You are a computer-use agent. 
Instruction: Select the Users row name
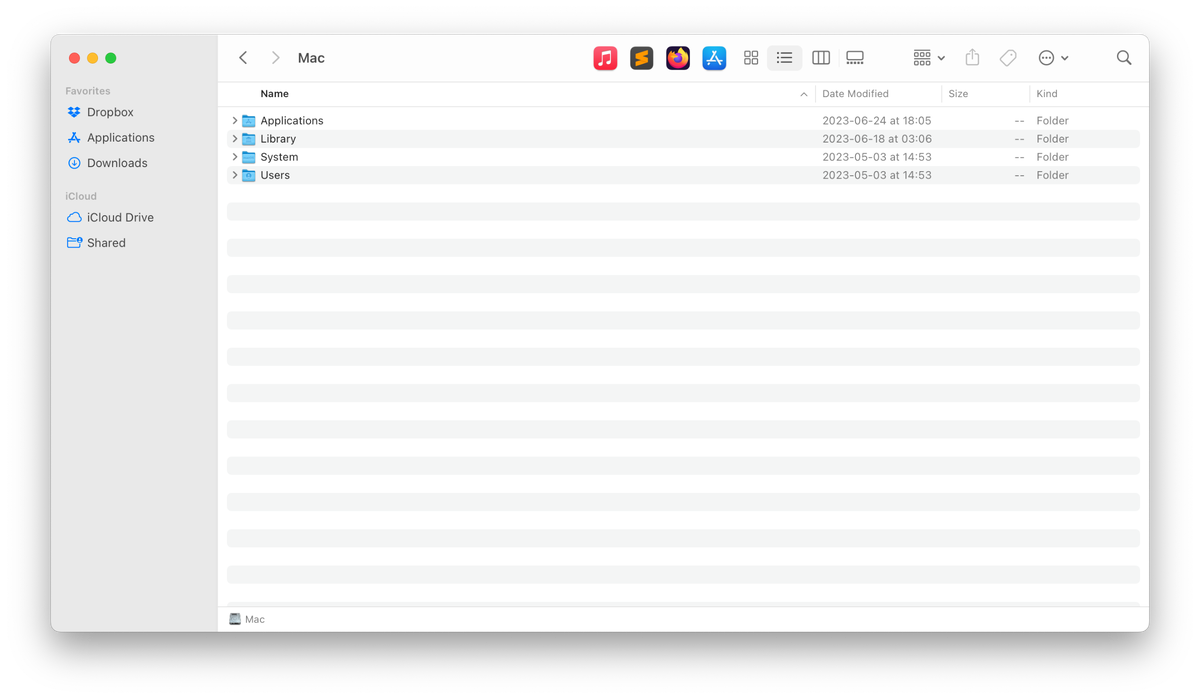(x=275, y=175)
